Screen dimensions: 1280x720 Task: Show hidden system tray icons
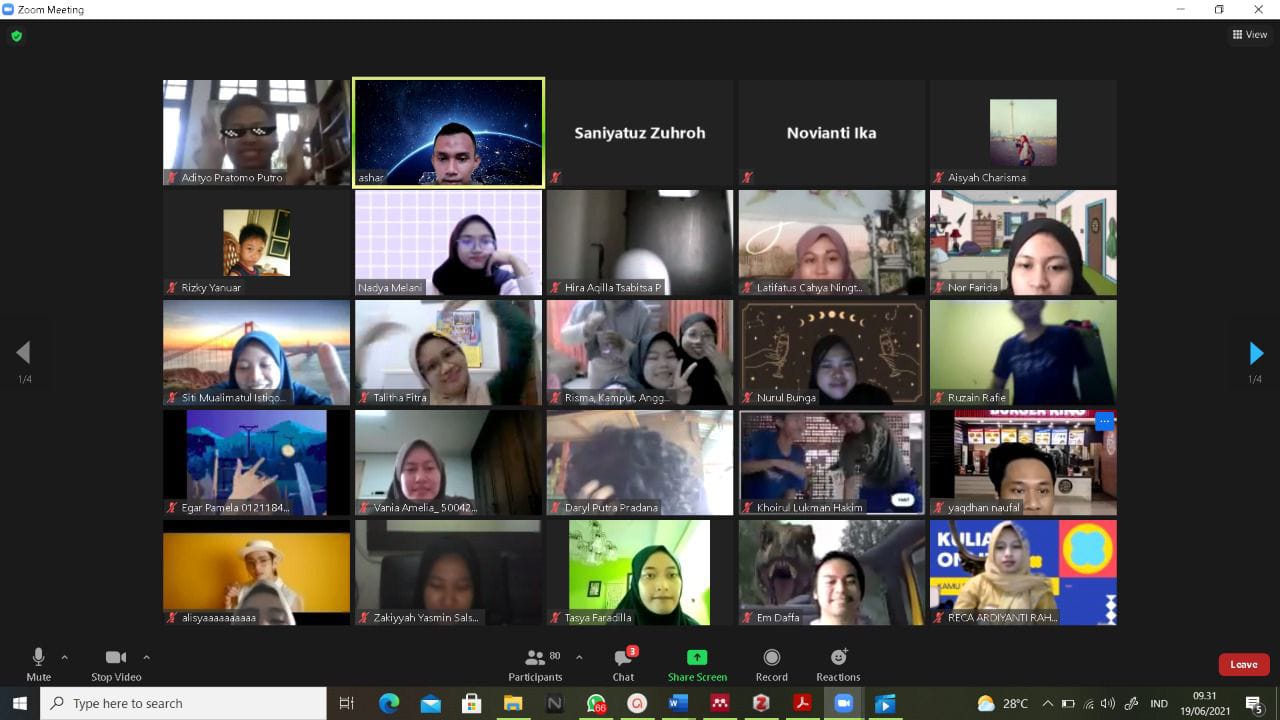[x=1047, y=703]
